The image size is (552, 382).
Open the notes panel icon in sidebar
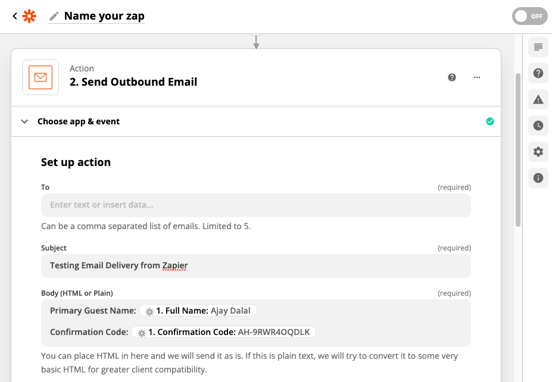pos(538,47)
